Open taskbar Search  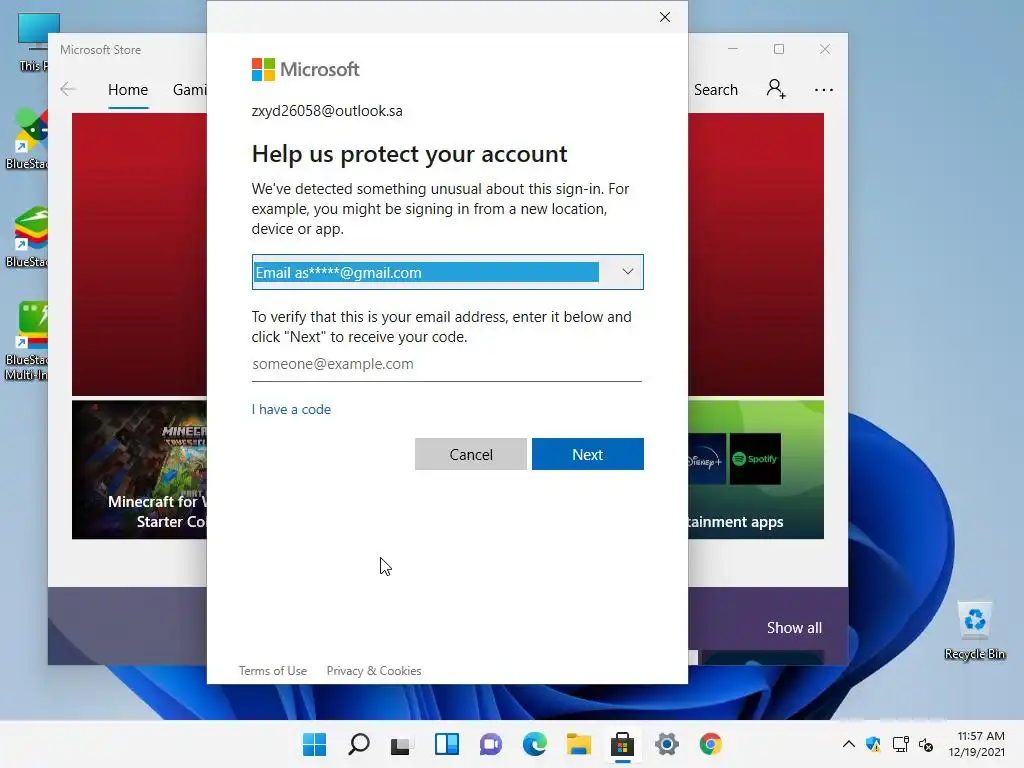point(359,744)
